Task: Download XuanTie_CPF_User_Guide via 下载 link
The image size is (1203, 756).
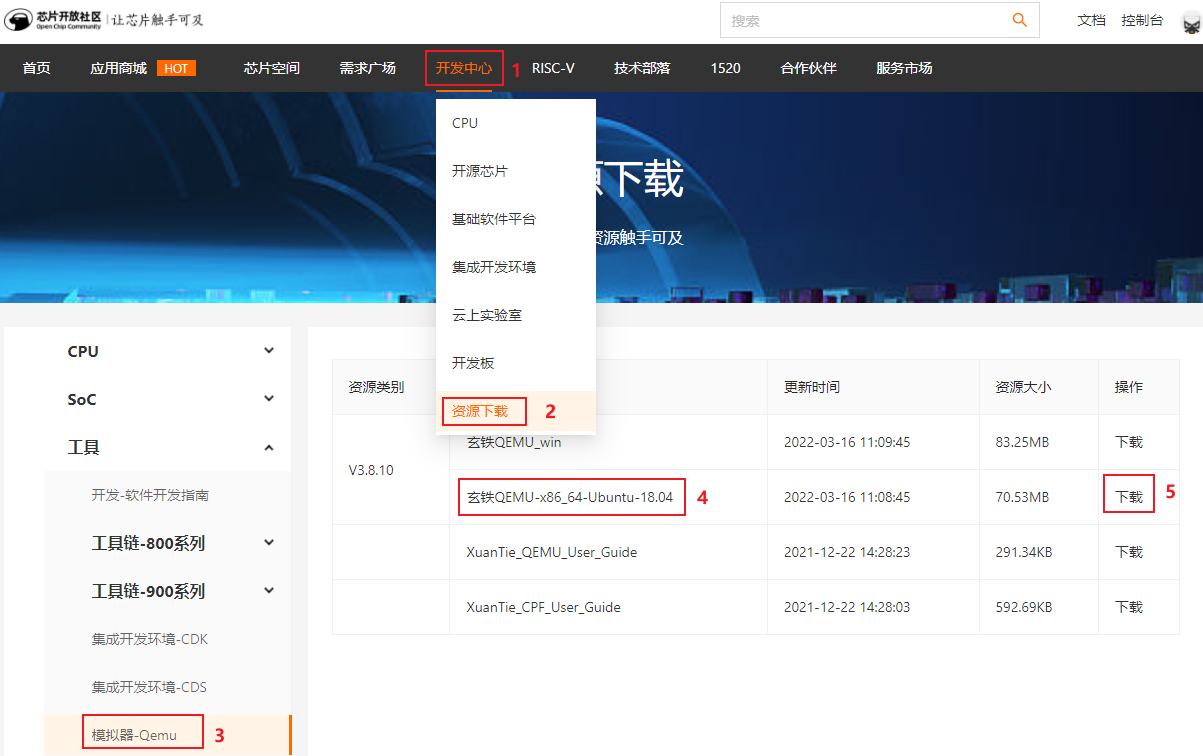Action: (x=1129, y=607)
